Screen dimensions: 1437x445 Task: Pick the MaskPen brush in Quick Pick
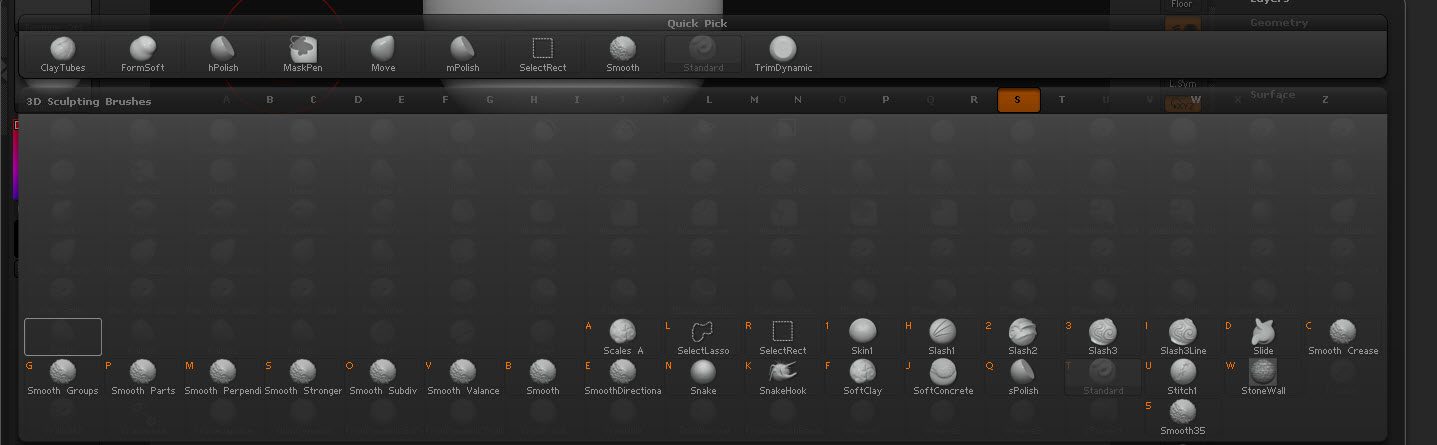point(303,54)
